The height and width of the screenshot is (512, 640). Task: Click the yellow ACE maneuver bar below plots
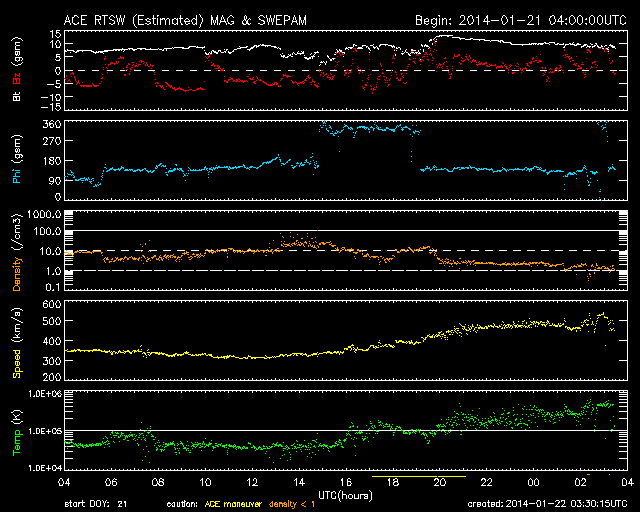pos(419,476)
